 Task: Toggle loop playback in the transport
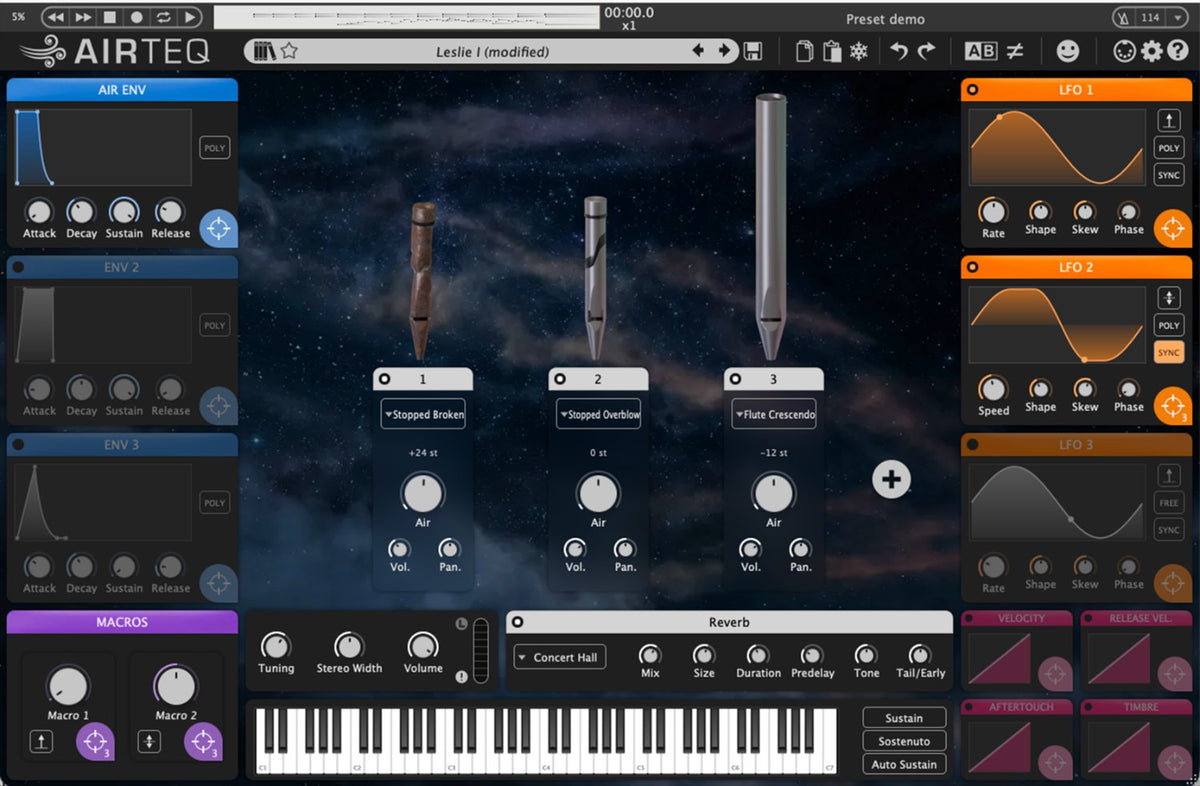pyautogui.click(x=163, y=17)
